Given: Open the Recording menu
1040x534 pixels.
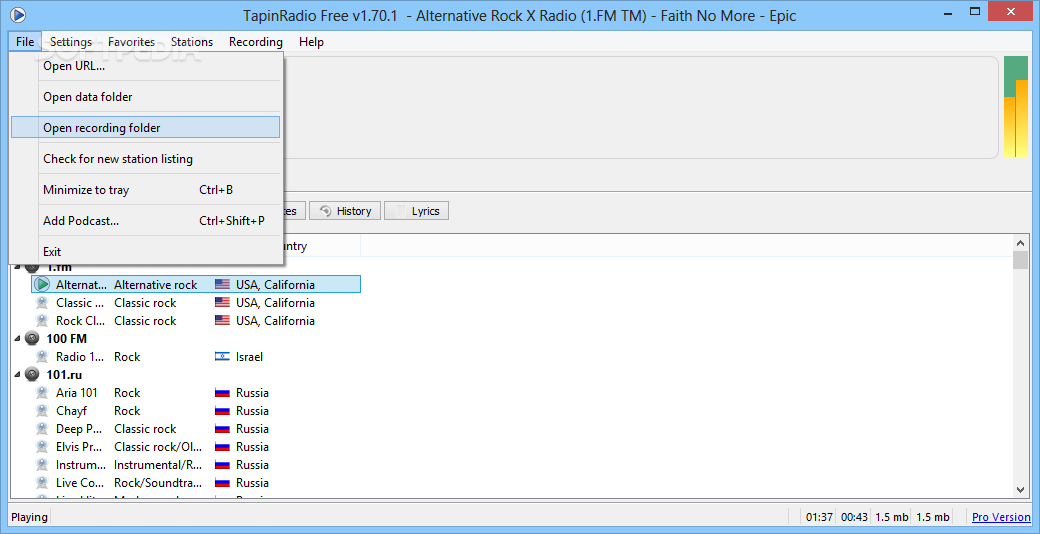Looking at the screenshot, I should coord(255,42).
